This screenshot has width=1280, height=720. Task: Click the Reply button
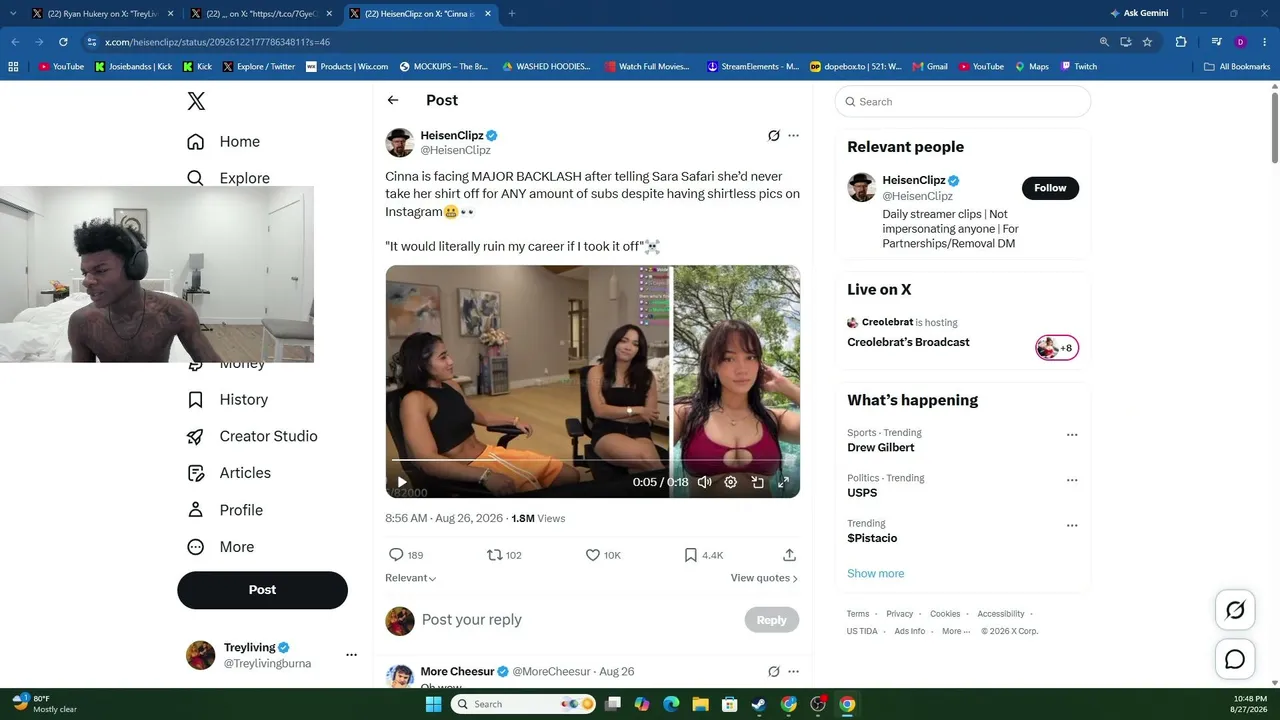pyautogui.click(x=771, y=620)
